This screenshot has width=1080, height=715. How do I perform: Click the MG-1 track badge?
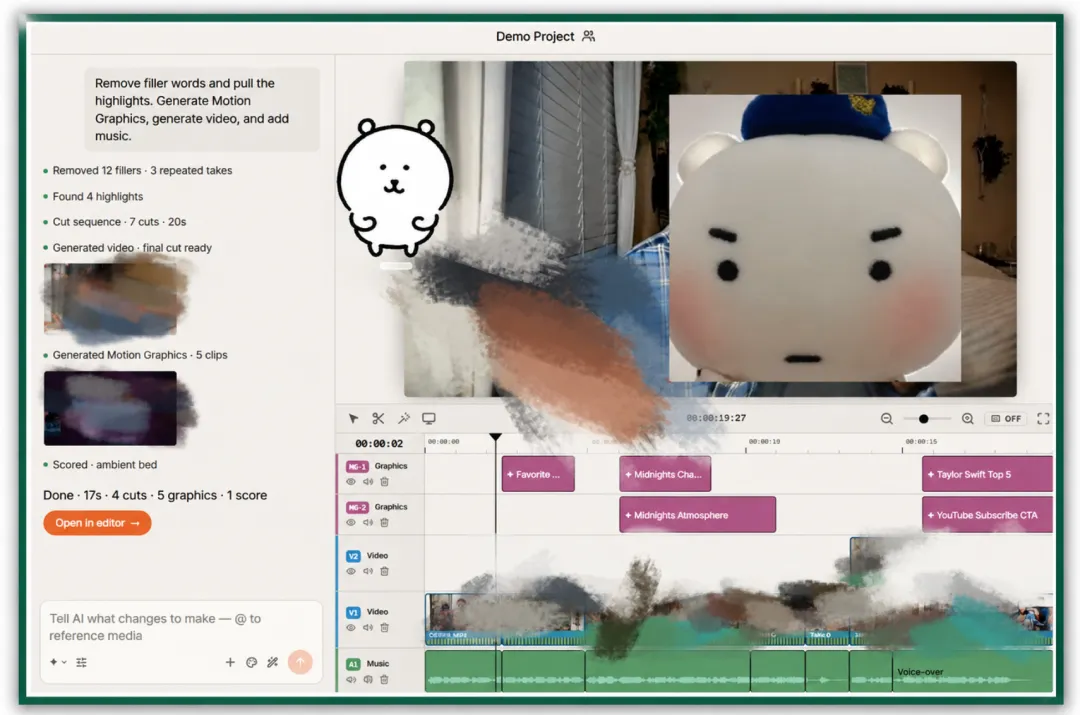357,466
